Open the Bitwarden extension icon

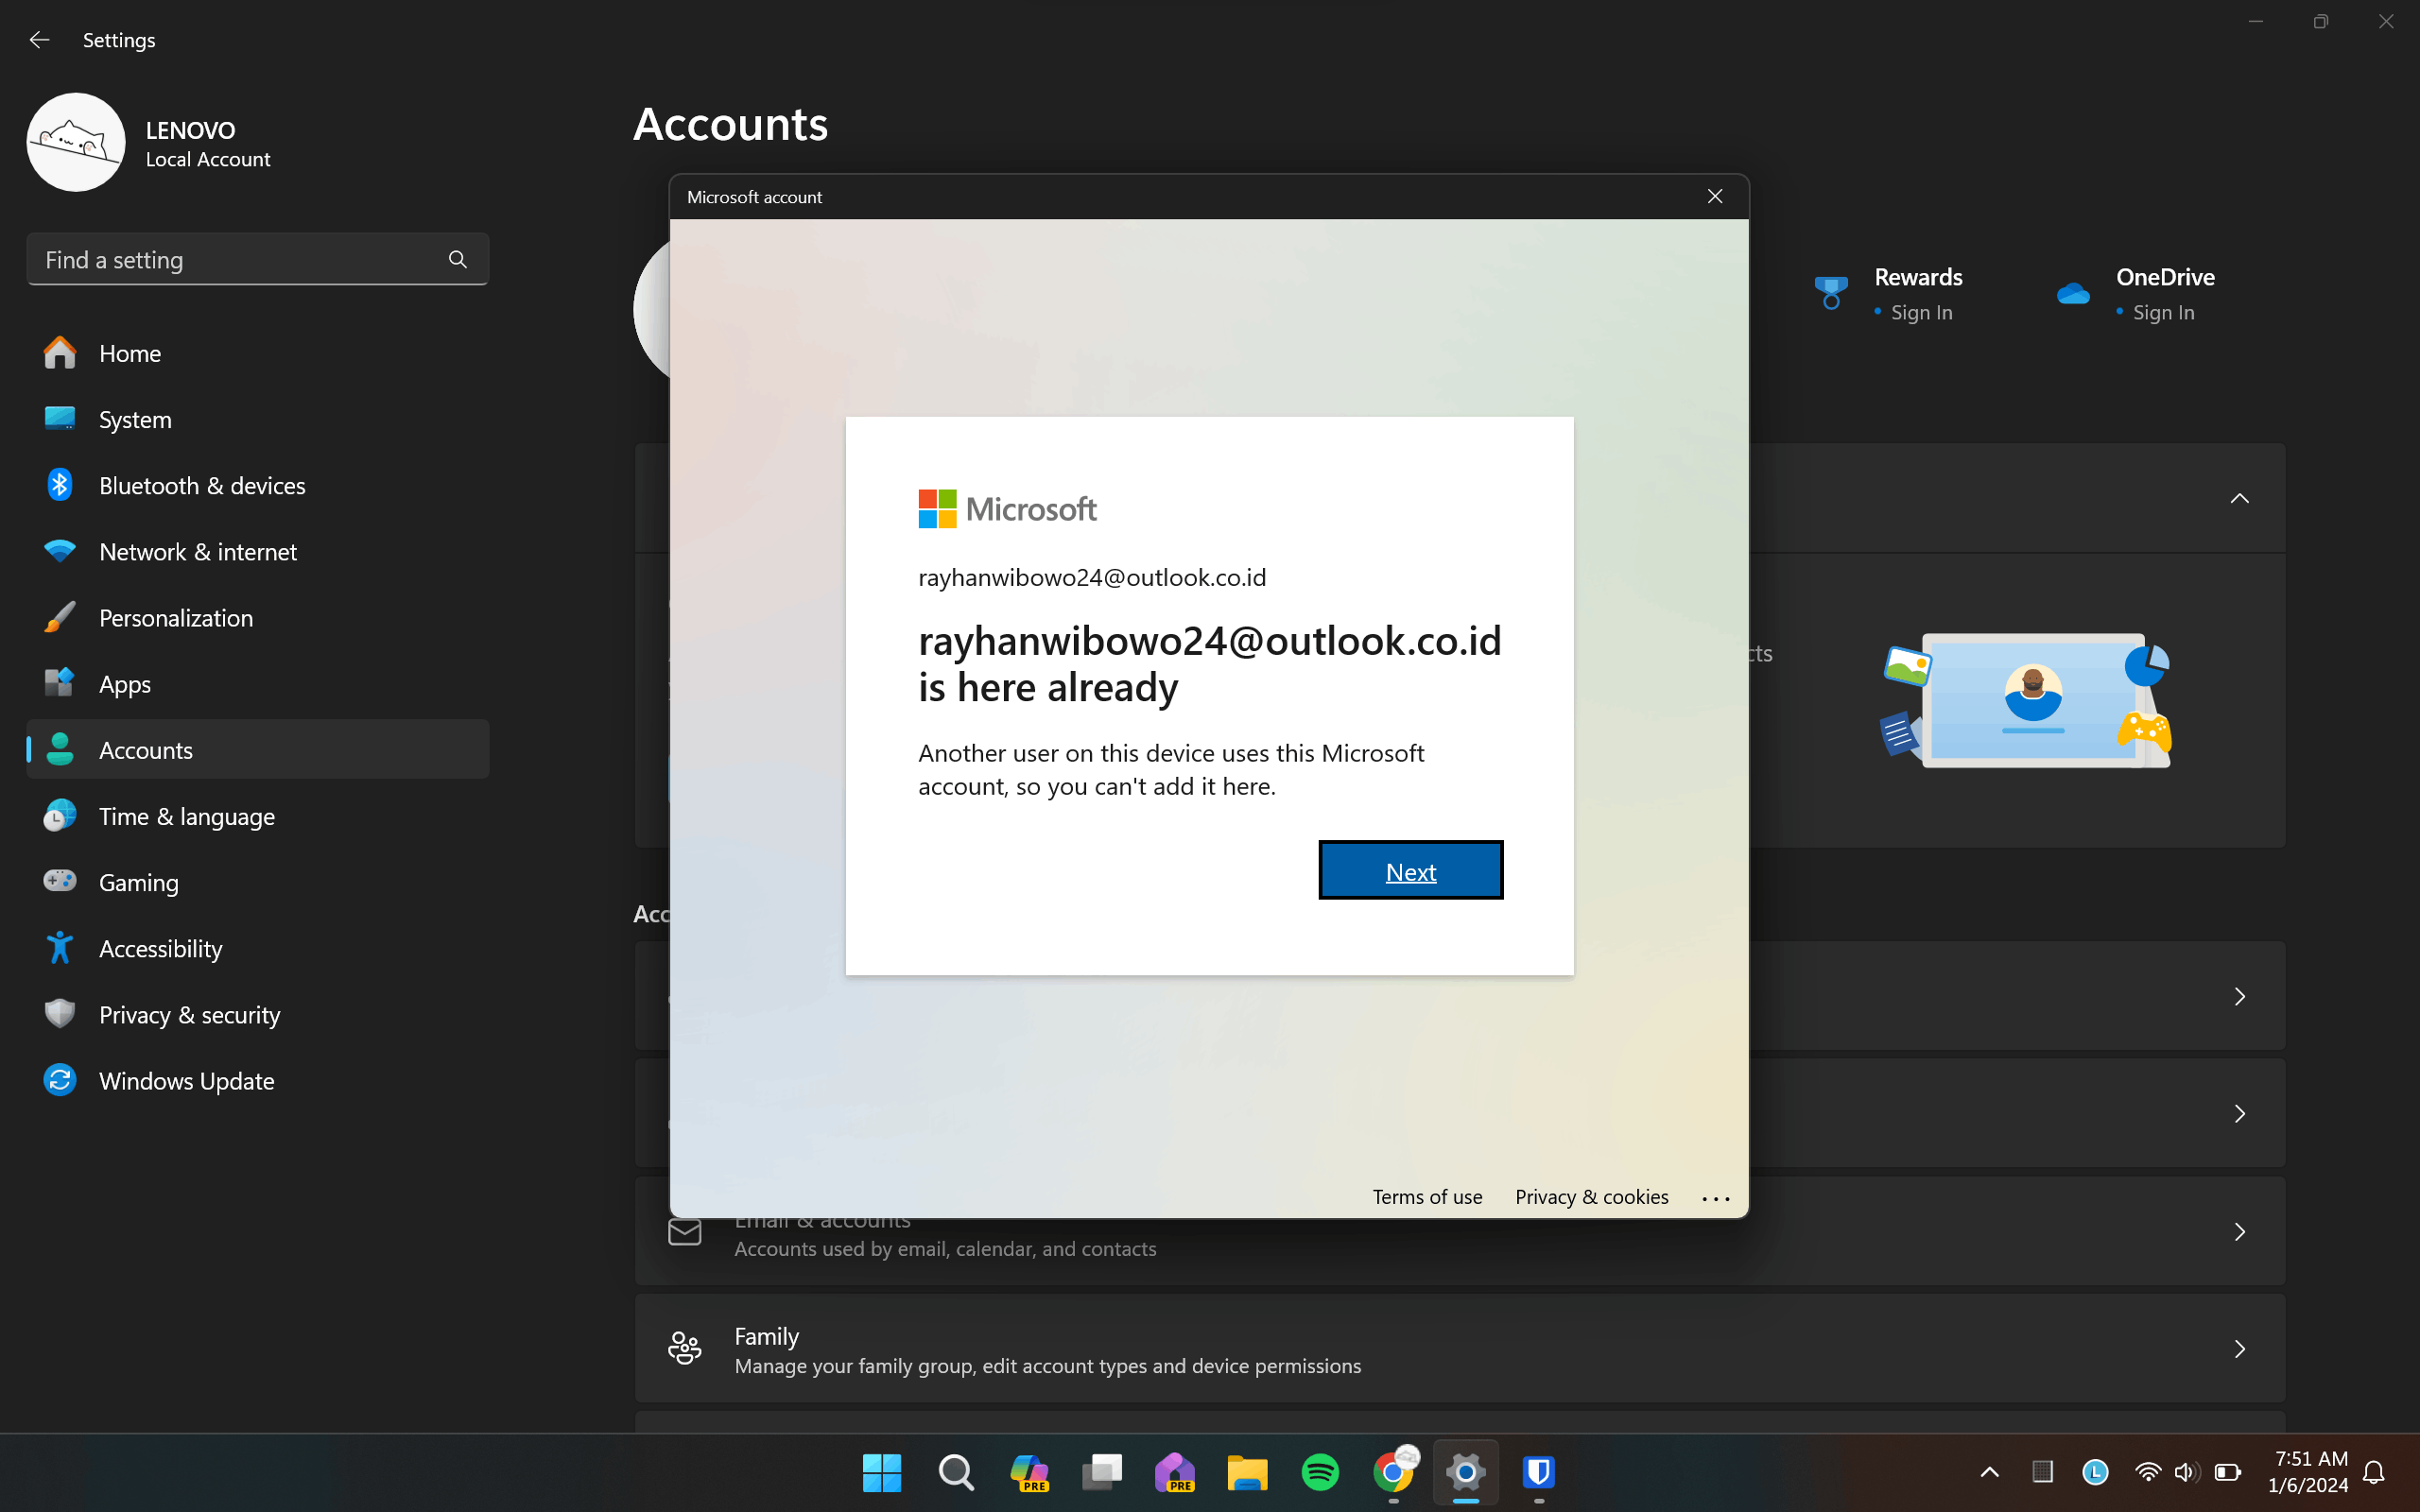click(1538, 1472)
